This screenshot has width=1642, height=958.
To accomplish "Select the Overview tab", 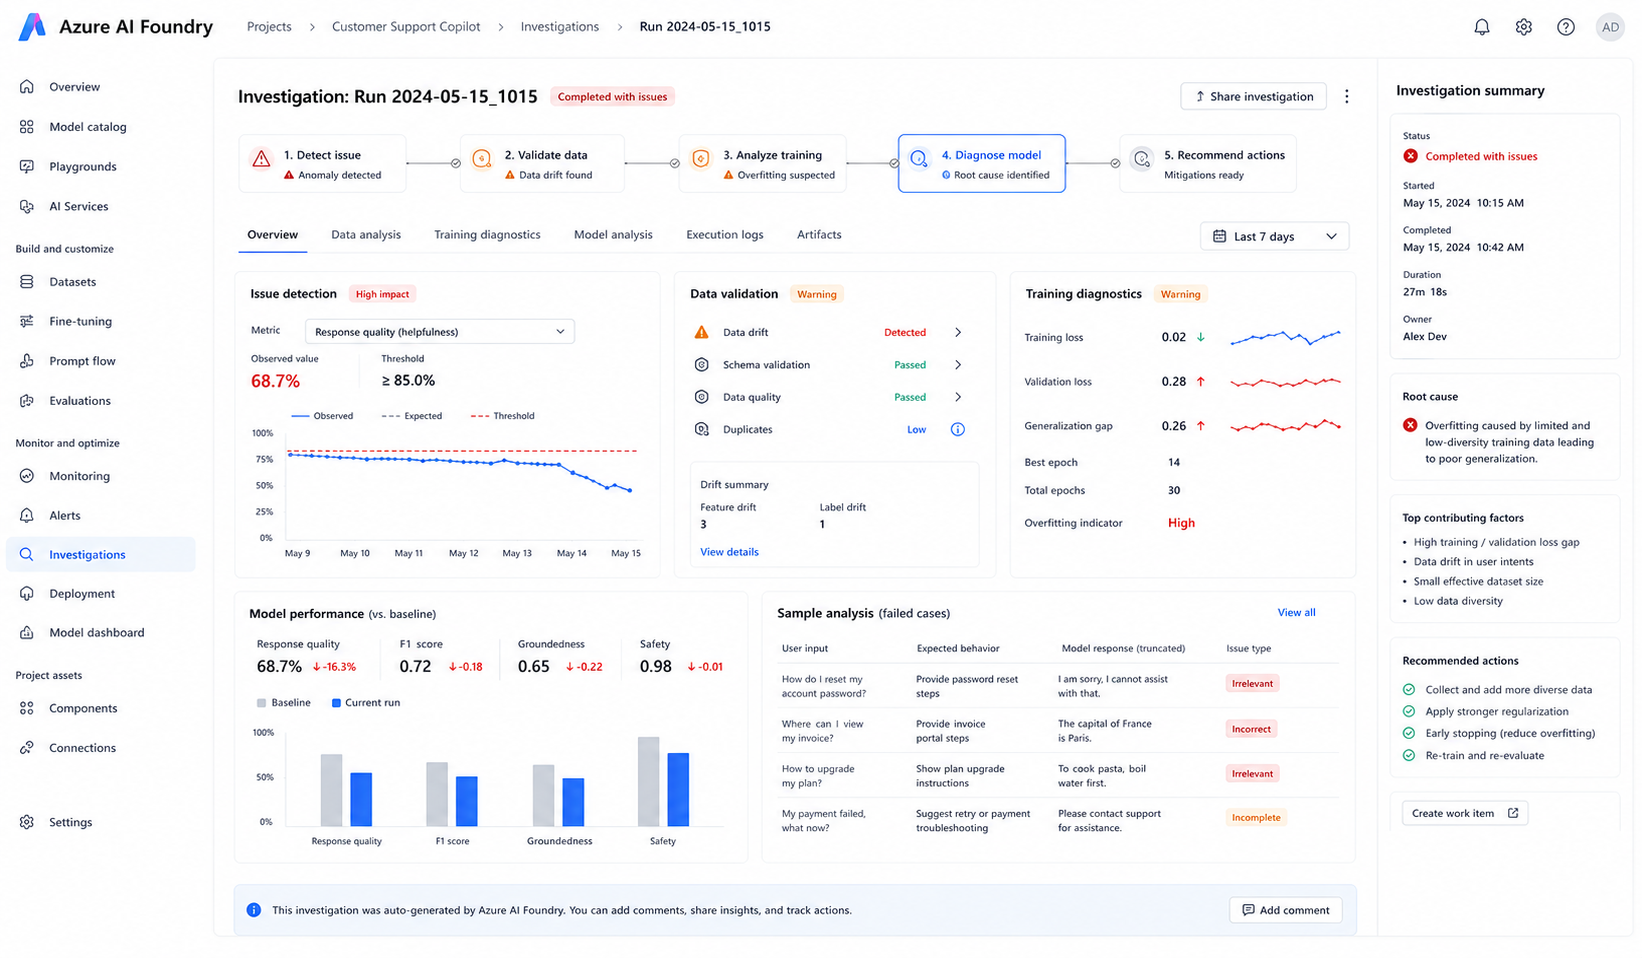I will pos(273,235).
